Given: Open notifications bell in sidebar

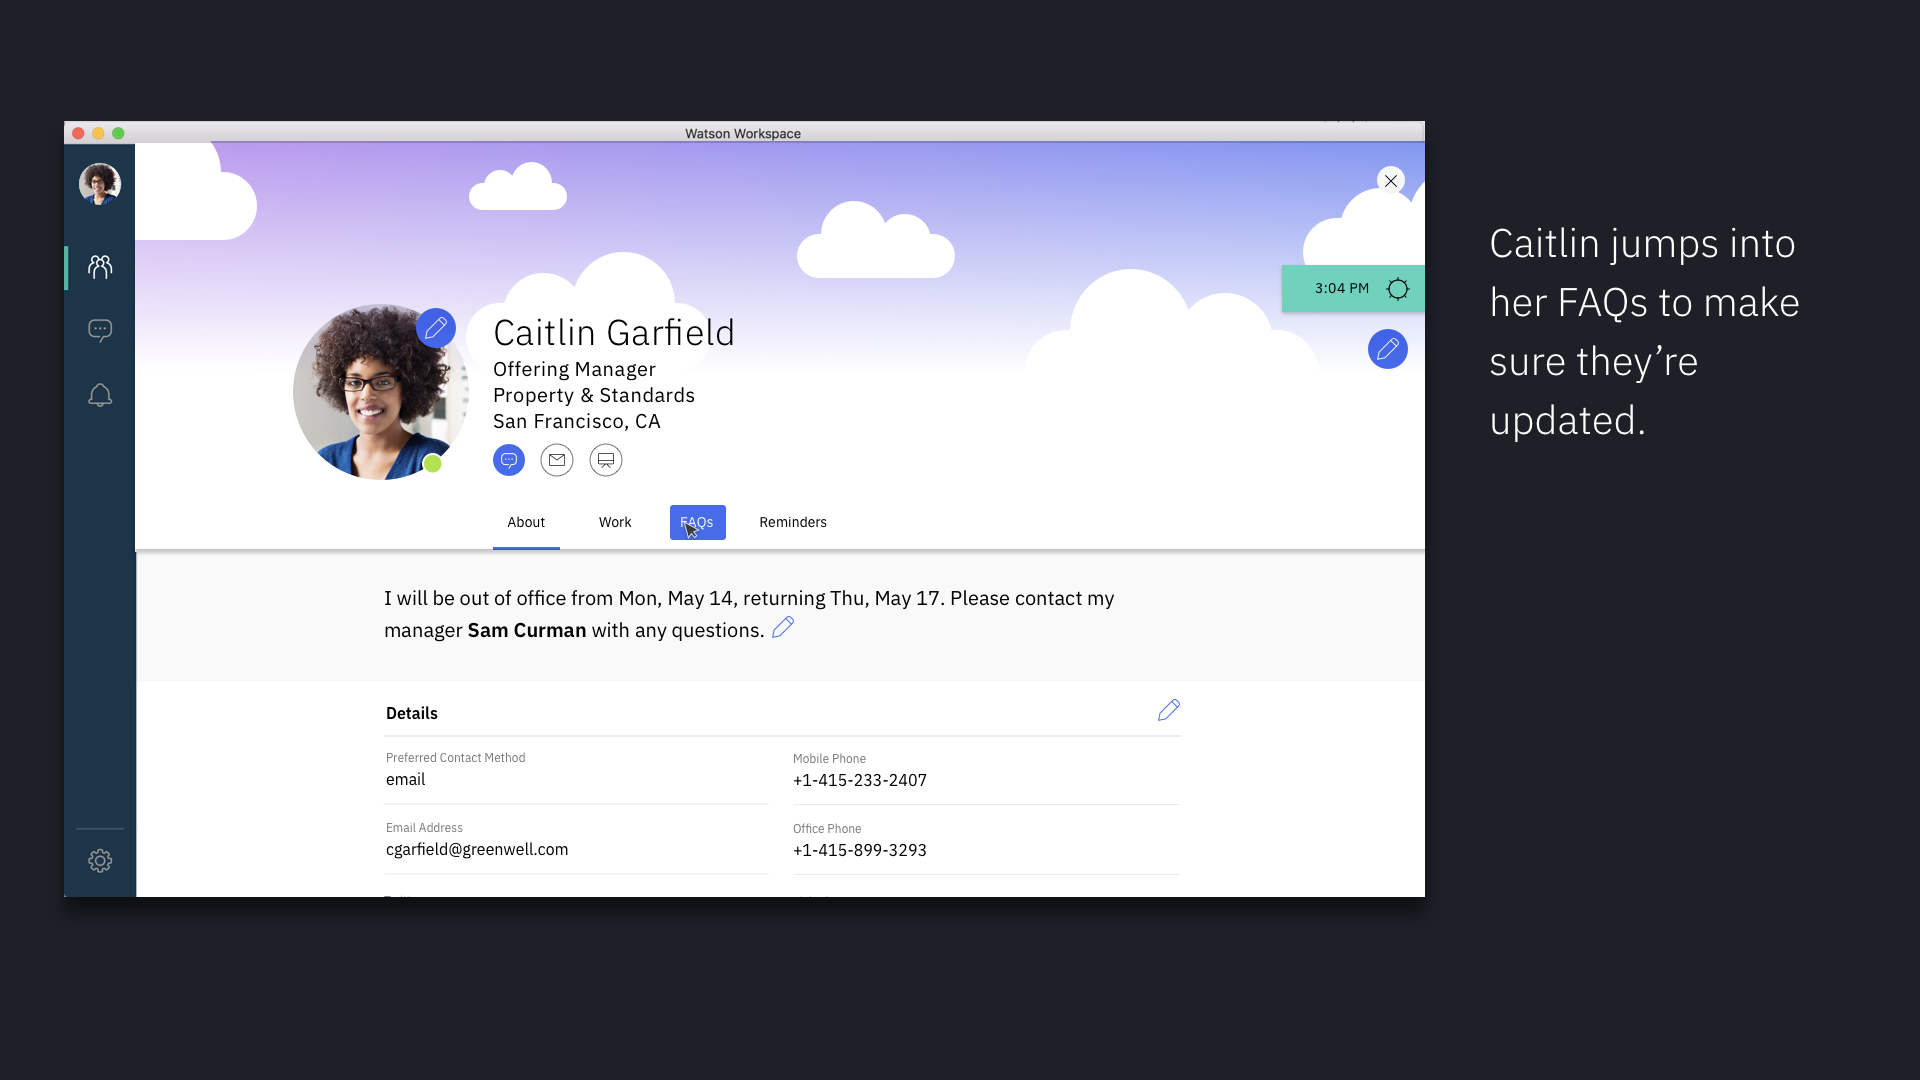Looking at the screenshot, I should (100, 396).
